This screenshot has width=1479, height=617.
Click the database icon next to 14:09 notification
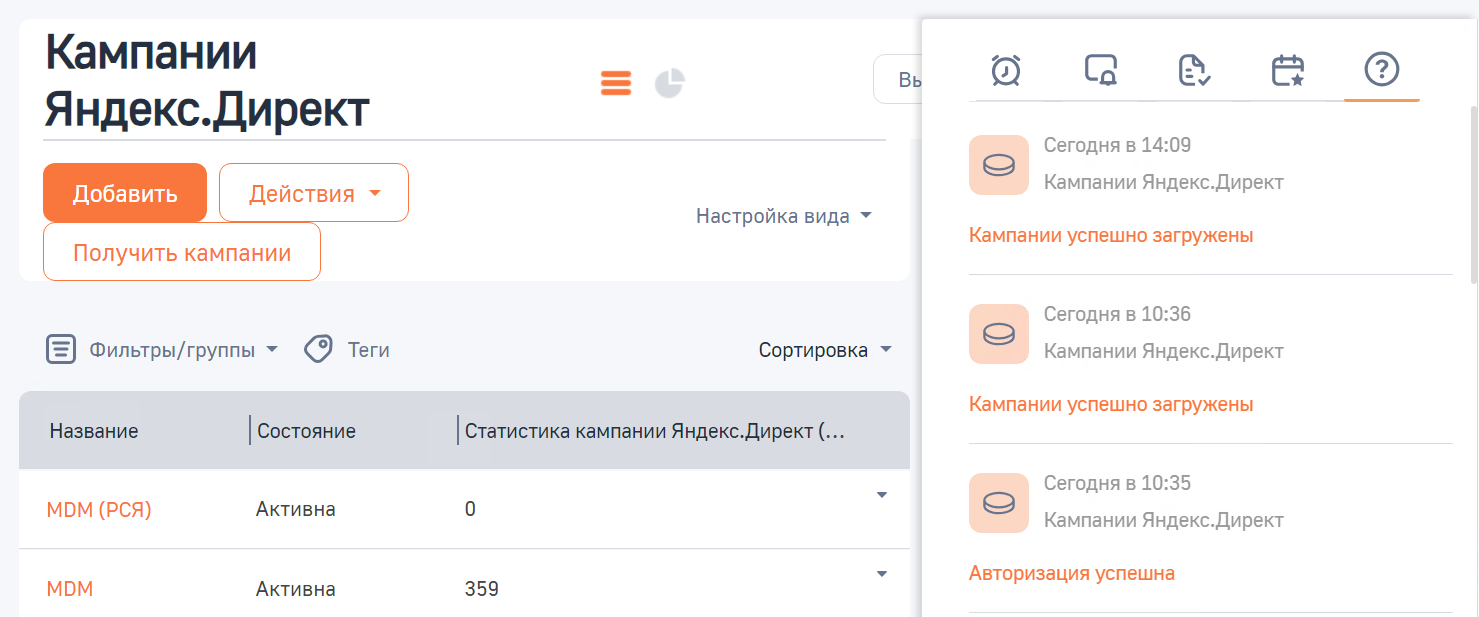click(x=997, y=164)
